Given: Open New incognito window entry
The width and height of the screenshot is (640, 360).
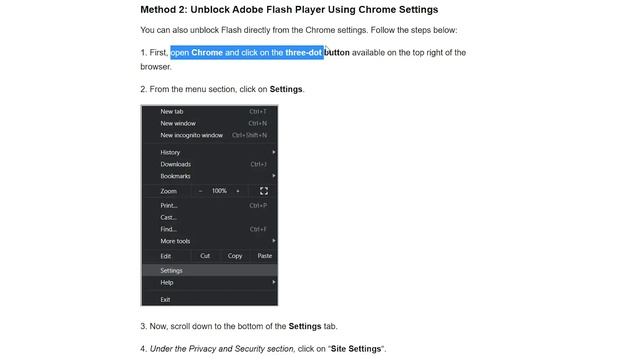Looking at the screenshot, I should [210, 135].
